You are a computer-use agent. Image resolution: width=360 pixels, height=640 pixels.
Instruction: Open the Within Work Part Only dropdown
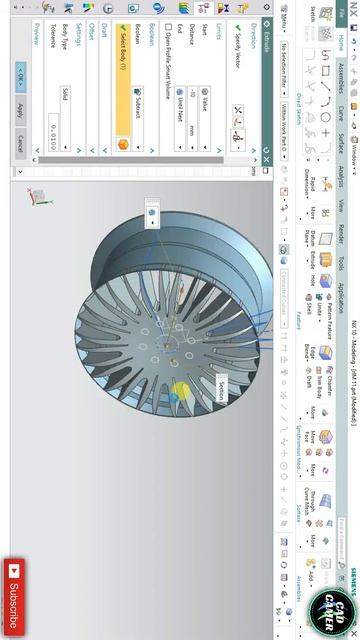[x=284, y=131]
